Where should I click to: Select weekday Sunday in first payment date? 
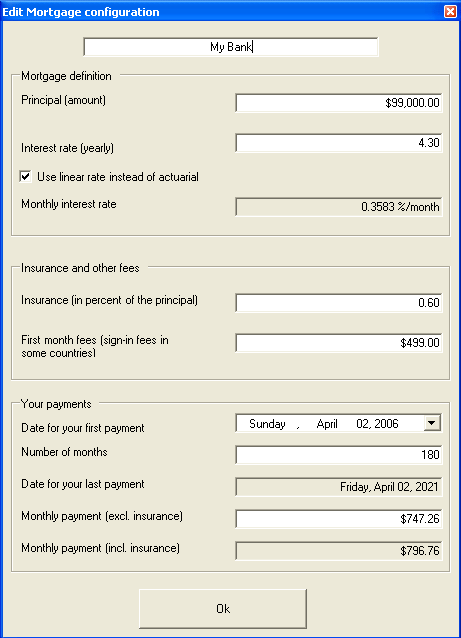coord(267,424)
